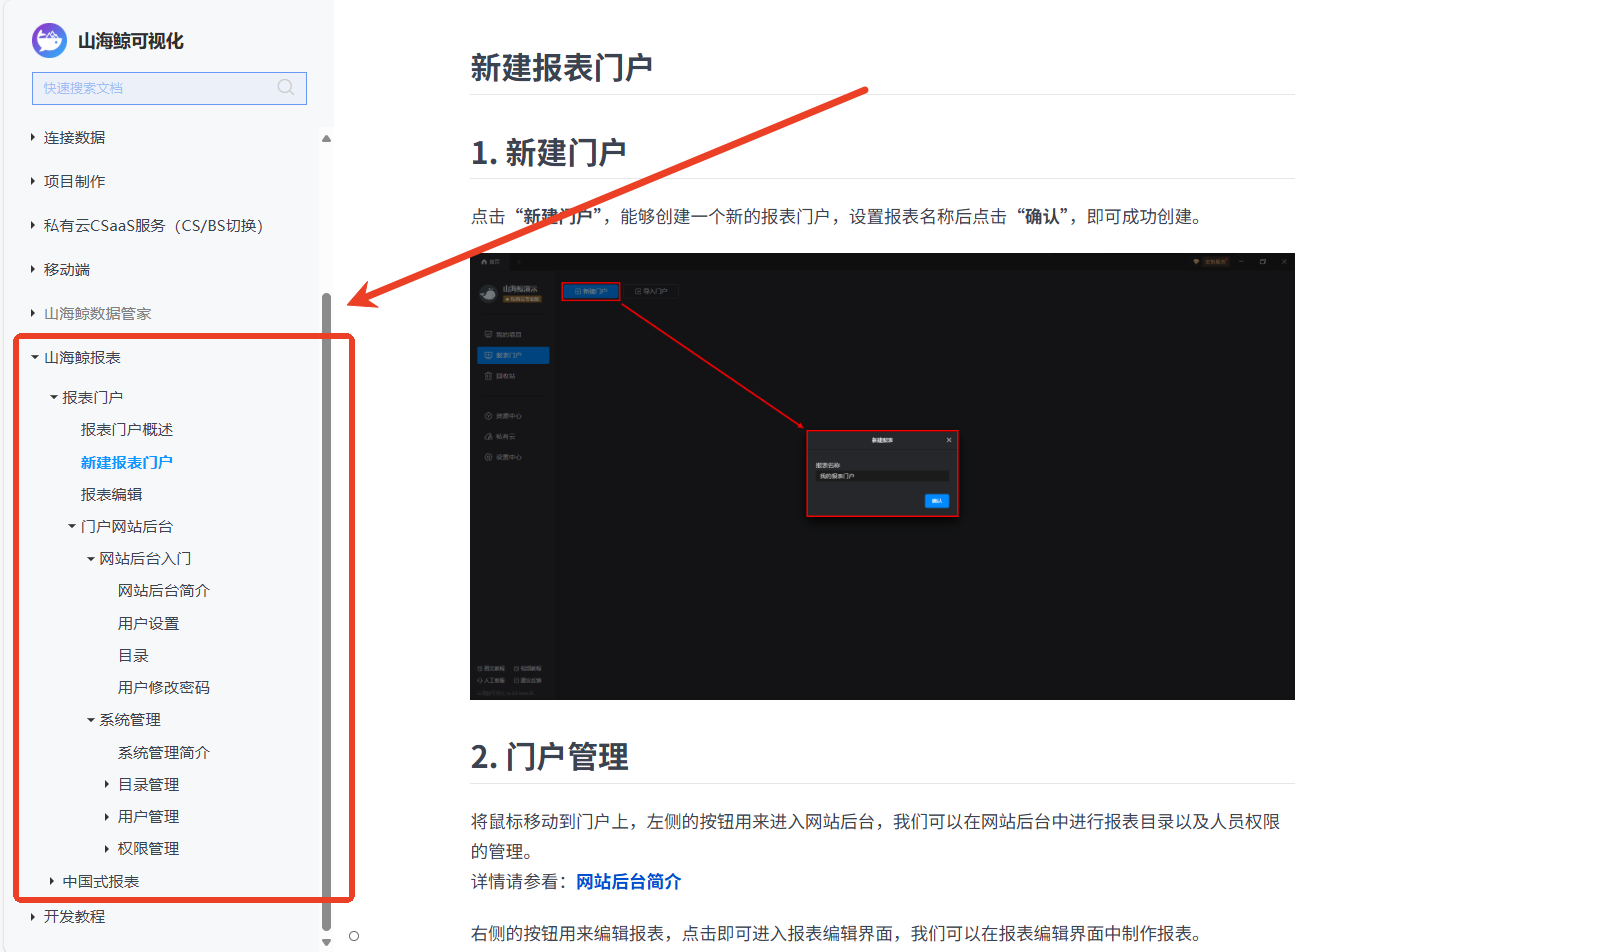Open the 目录管理 tree item
The width and height of the screenshot is (1614, 952).
[148, 784]
